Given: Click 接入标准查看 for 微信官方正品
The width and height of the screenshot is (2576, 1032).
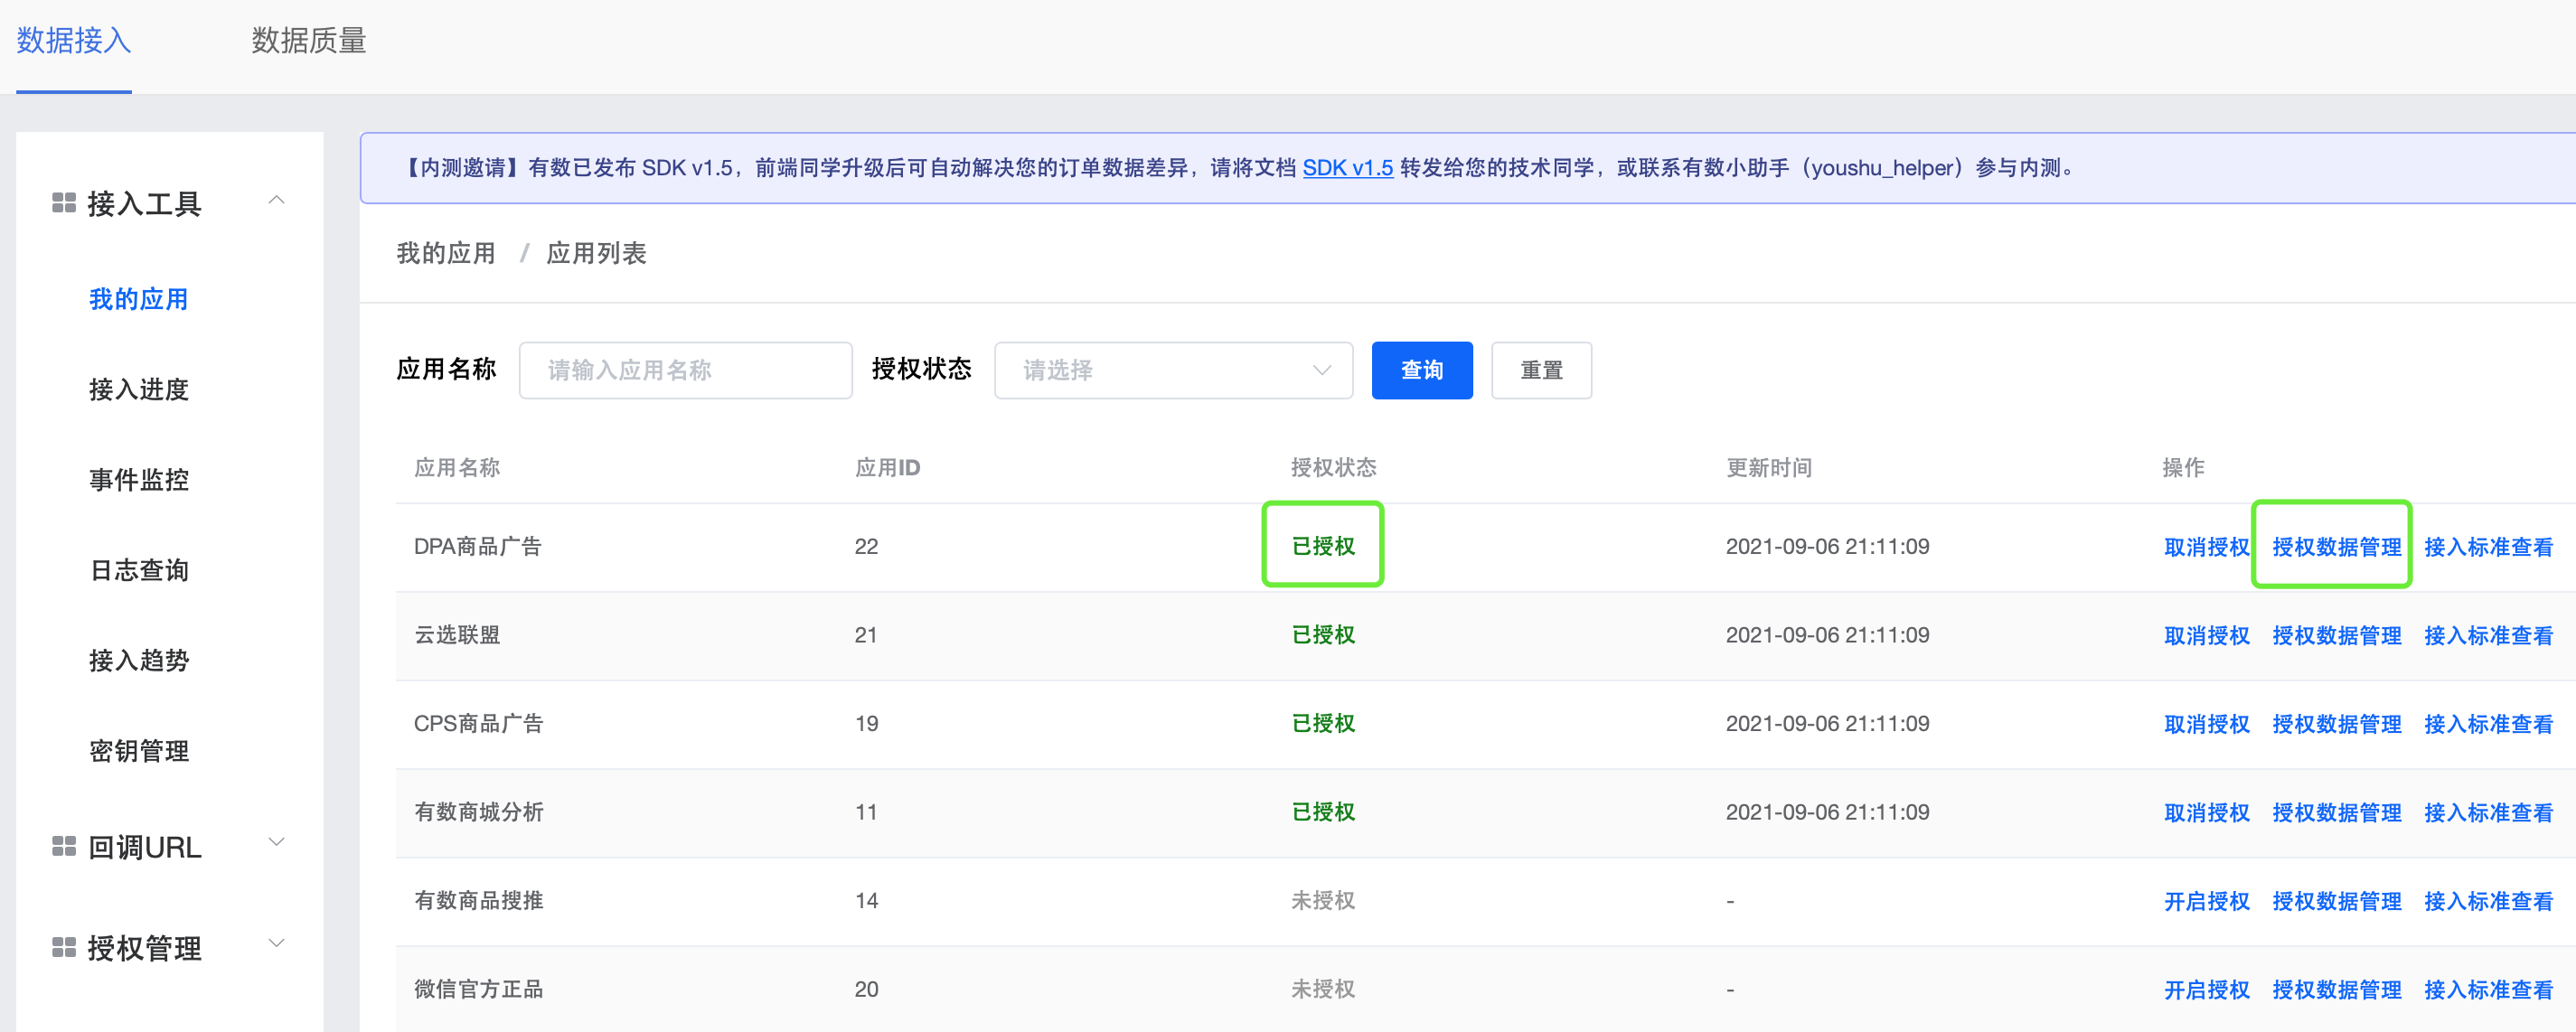Looking at the screenshot, I should click(2488, 989).
